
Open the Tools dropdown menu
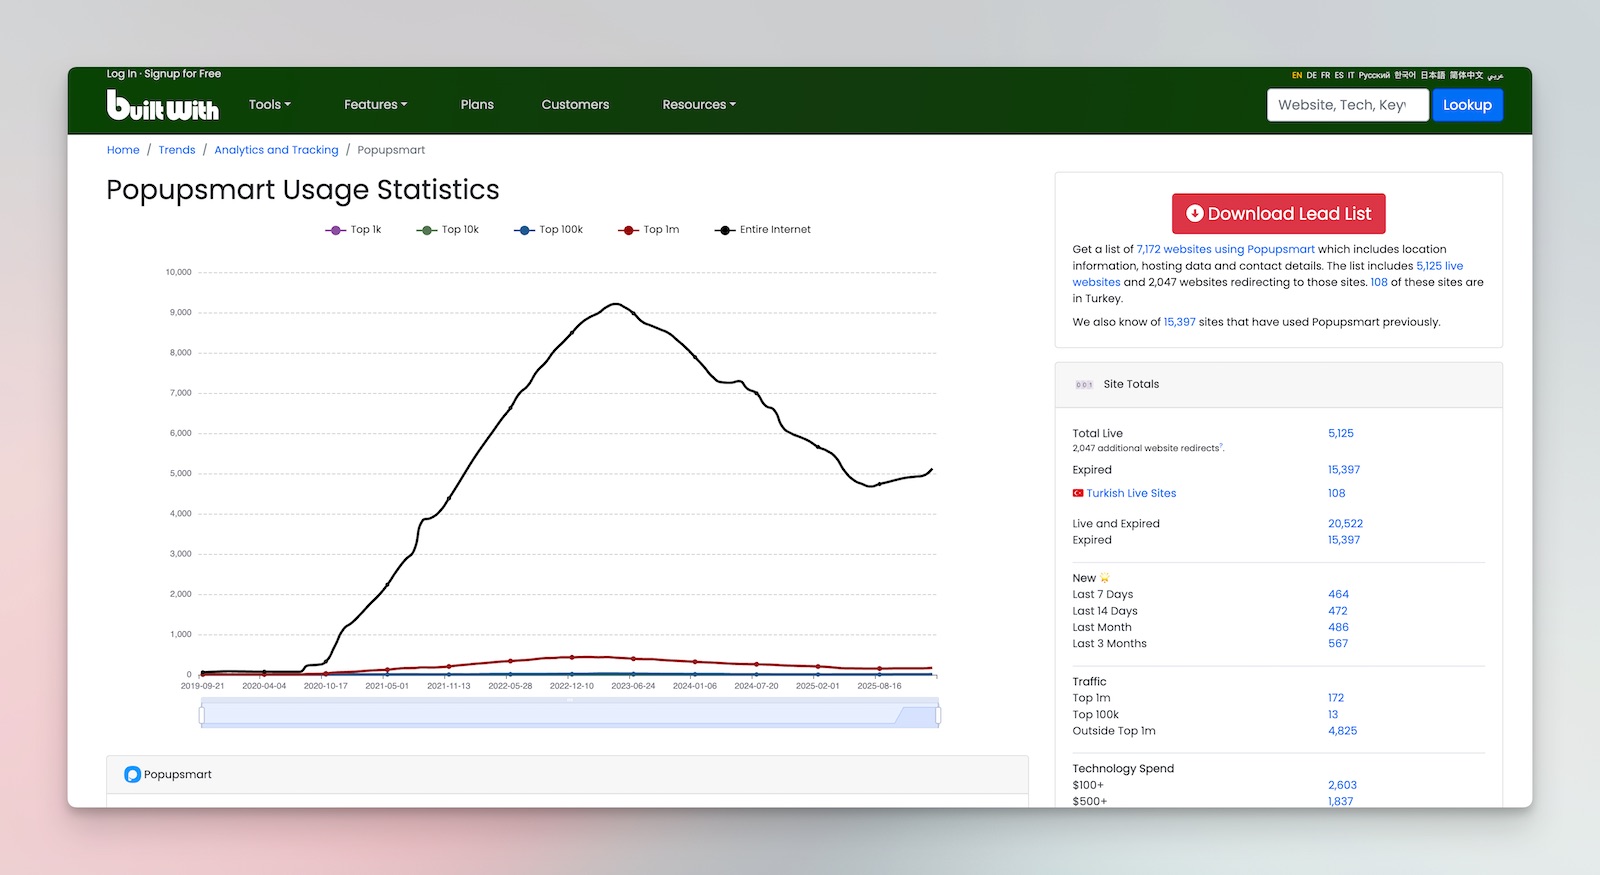(x=270, y=104)
